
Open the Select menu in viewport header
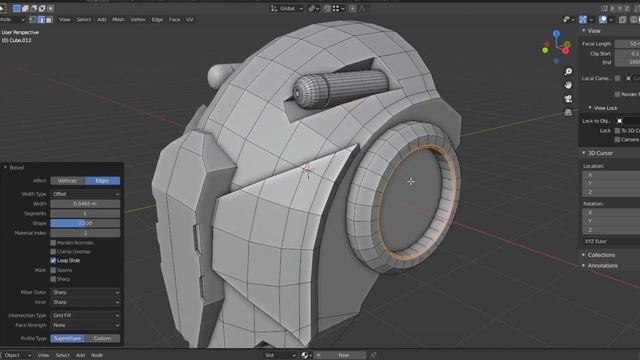tap(84, 20)
